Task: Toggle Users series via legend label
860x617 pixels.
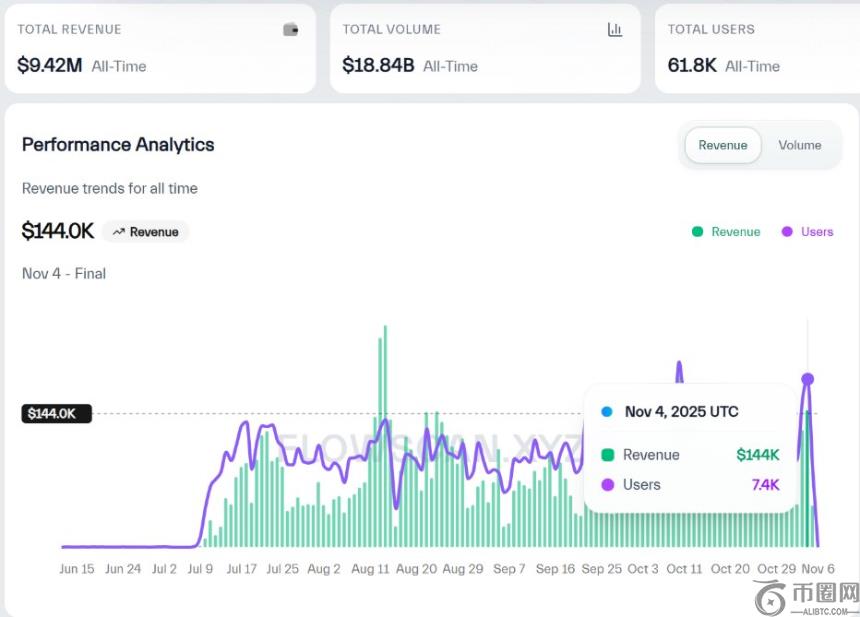Action: [x=816, y=232]
